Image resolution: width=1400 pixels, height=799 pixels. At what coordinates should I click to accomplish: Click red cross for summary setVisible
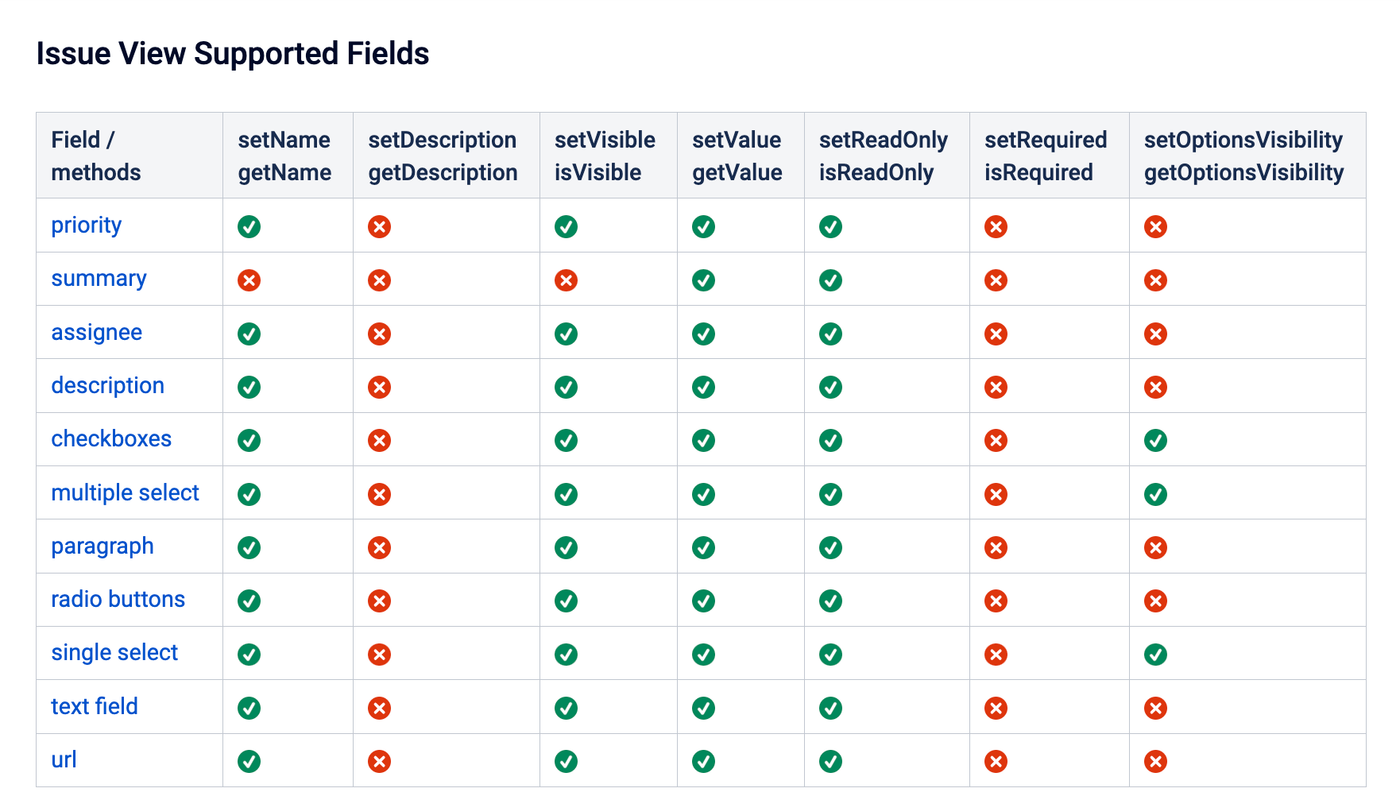click(566, 281)
